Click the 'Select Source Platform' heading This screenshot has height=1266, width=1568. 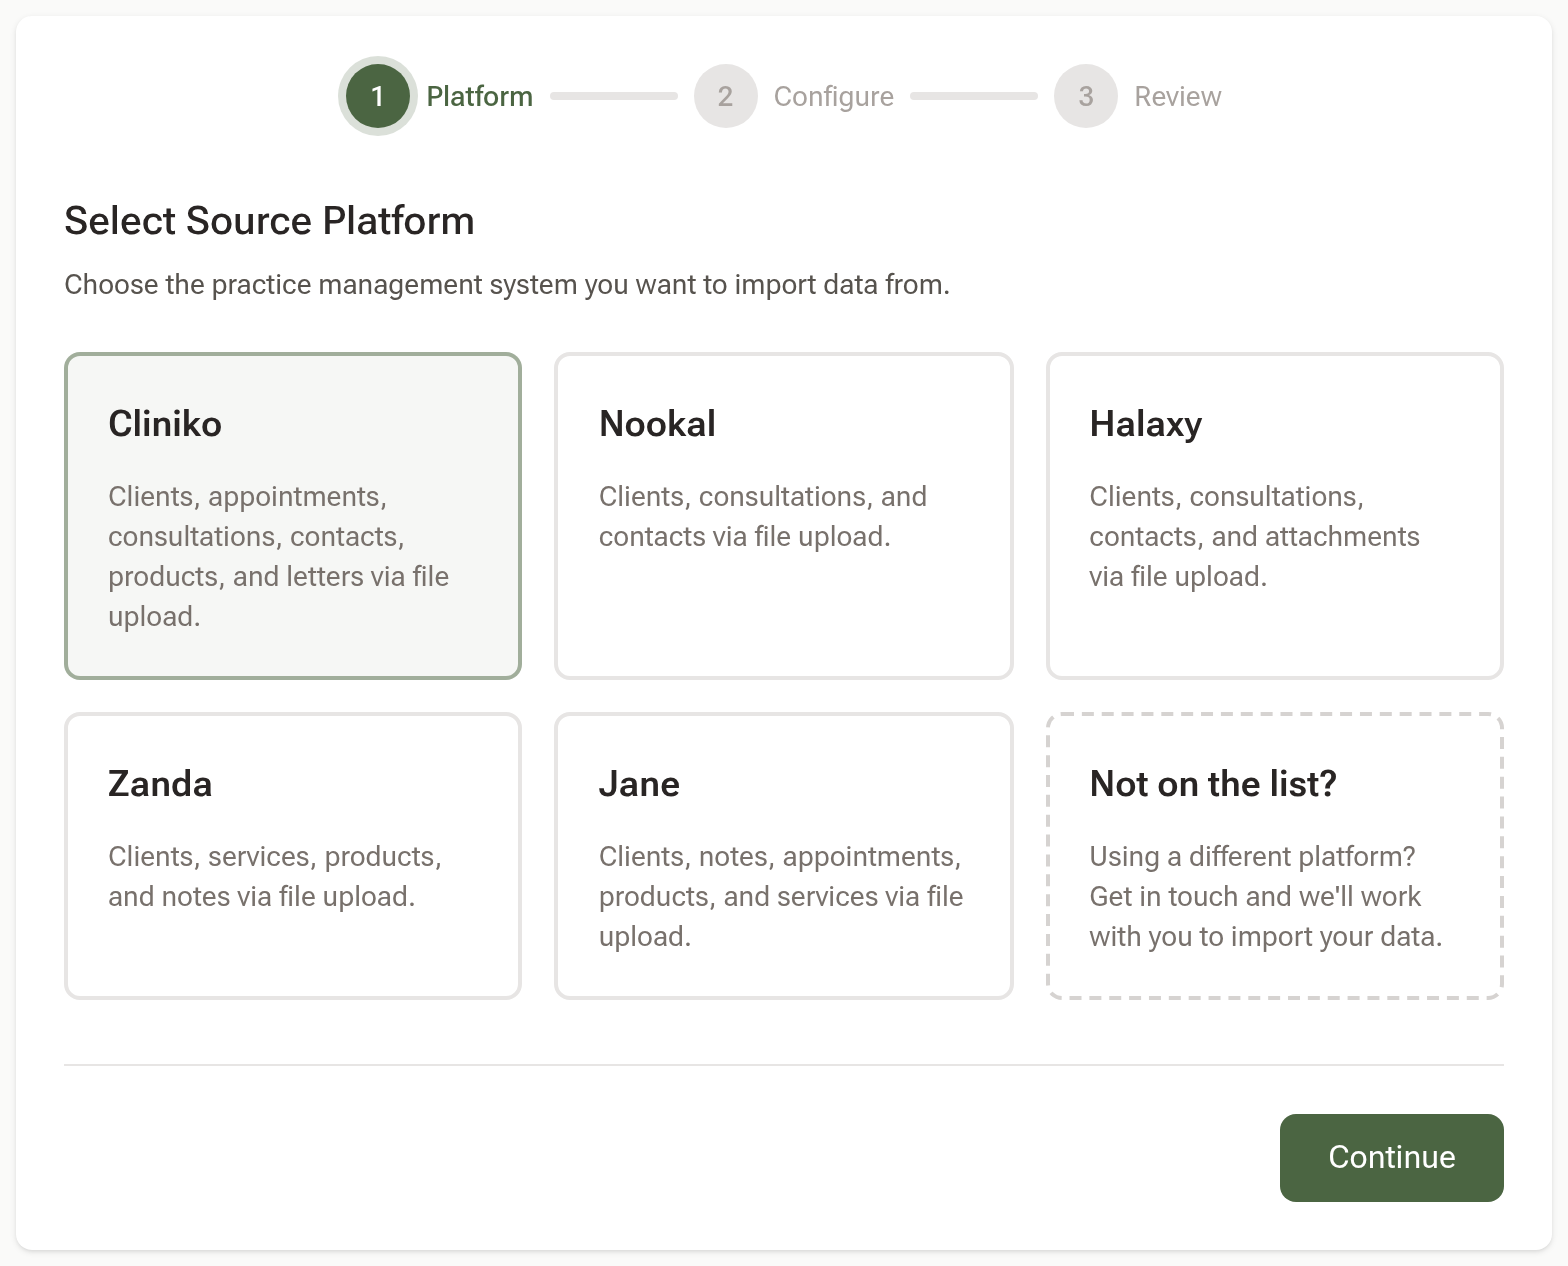click(x=270, y=221)
